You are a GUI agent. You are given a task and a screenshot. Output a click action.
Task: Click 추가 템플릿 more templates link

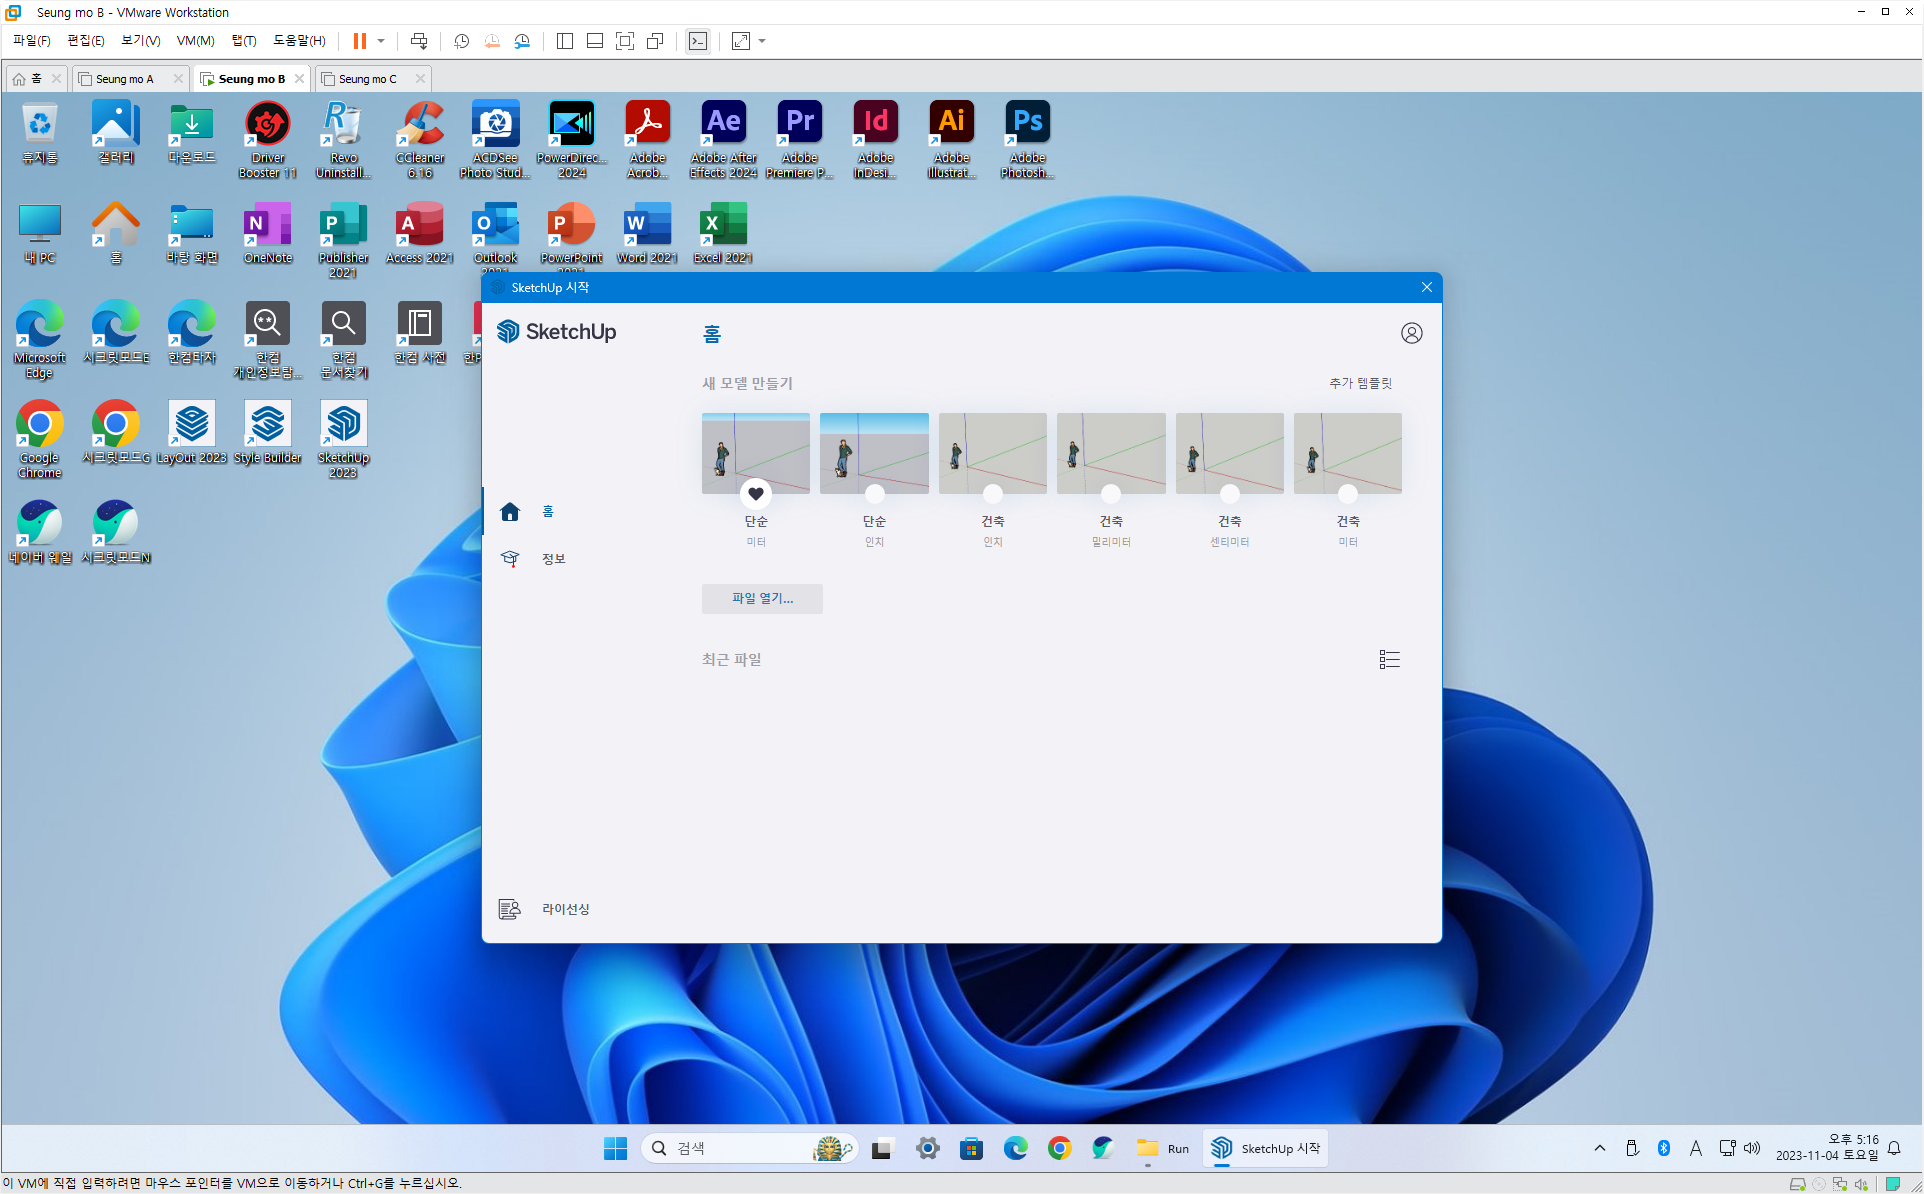pyautogui.click(x=1360, y=383)
